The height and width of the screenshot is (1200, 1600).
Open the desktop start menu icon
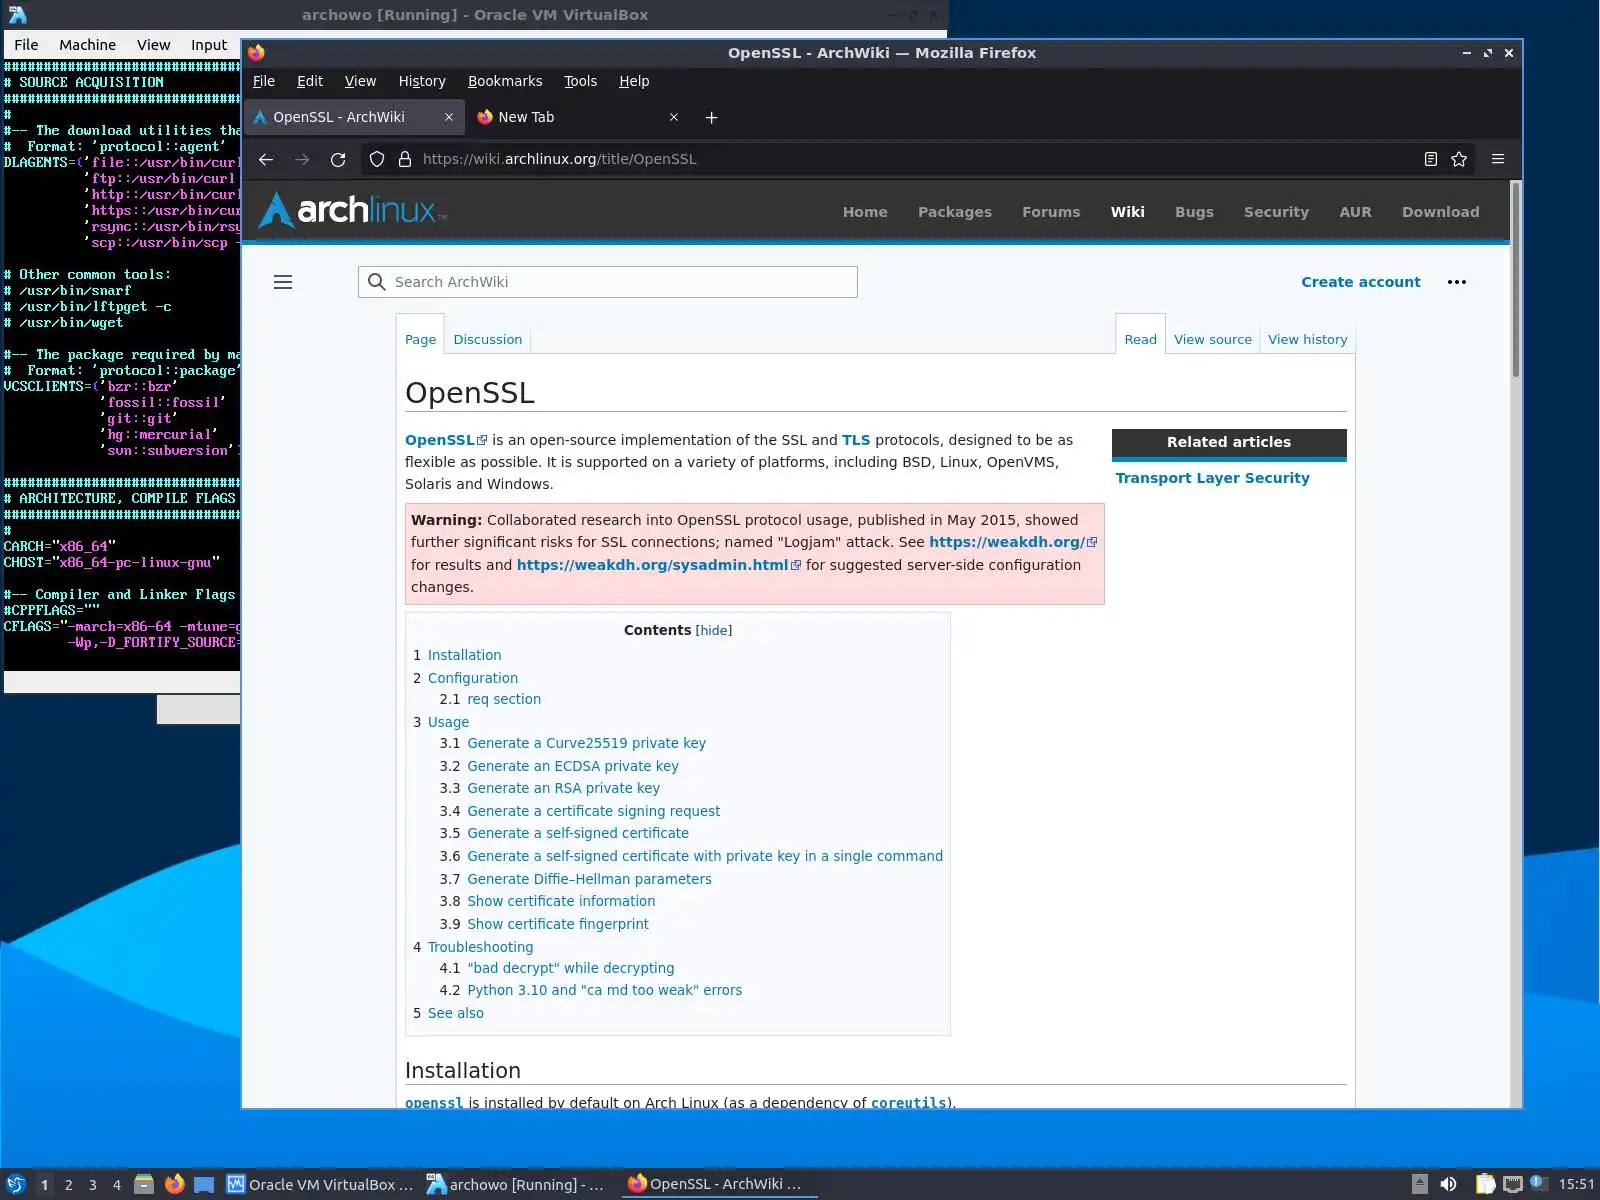[15, 1184]
